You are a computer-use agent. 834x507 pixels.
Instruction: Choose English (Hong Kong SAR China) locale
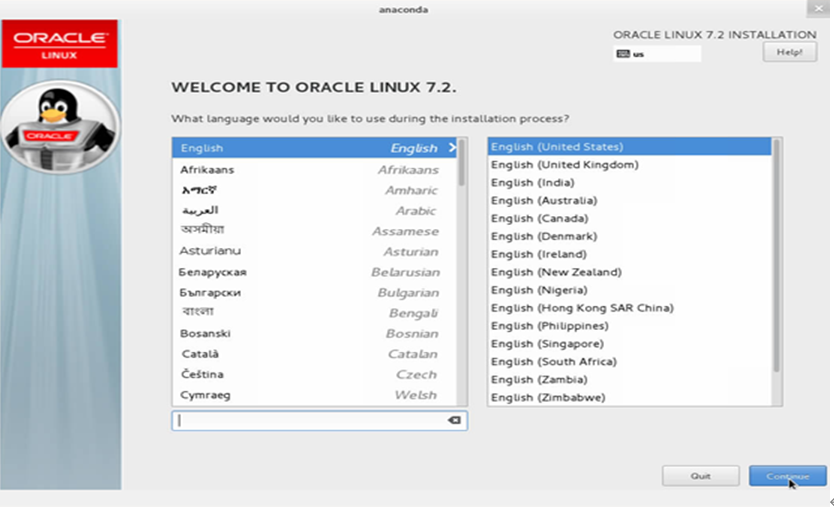pos(630,308)
